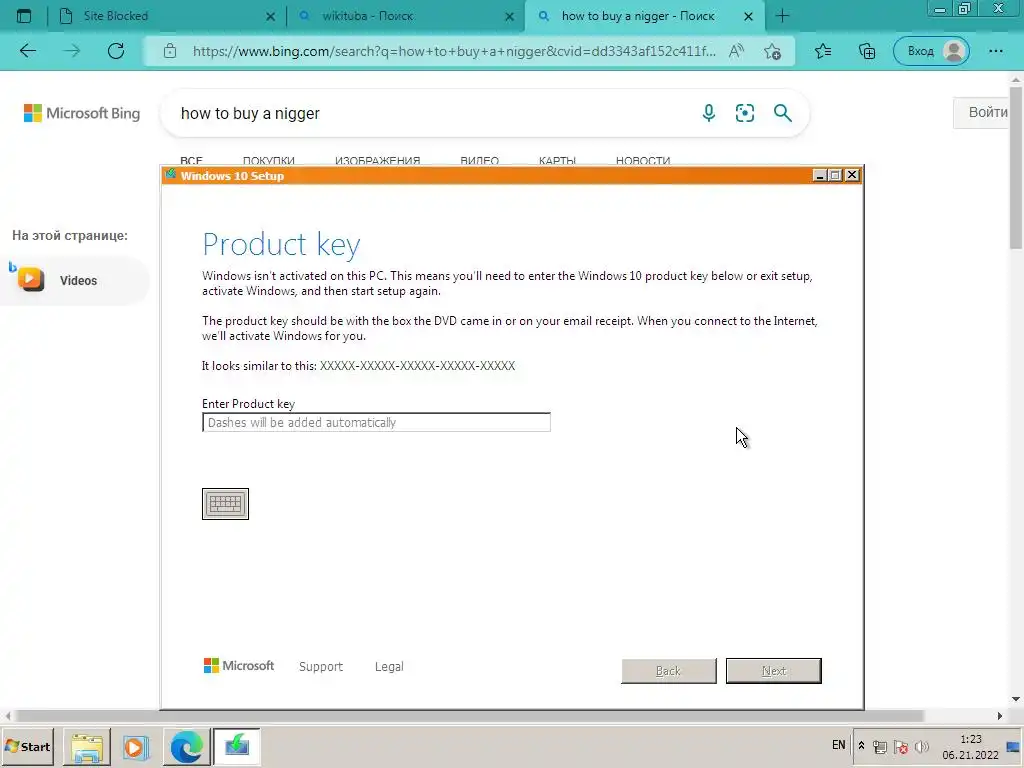Screen dimensions: 1024x768
Task: Click the Microsoft Bing logo
Action: click(x=82, y=113)
